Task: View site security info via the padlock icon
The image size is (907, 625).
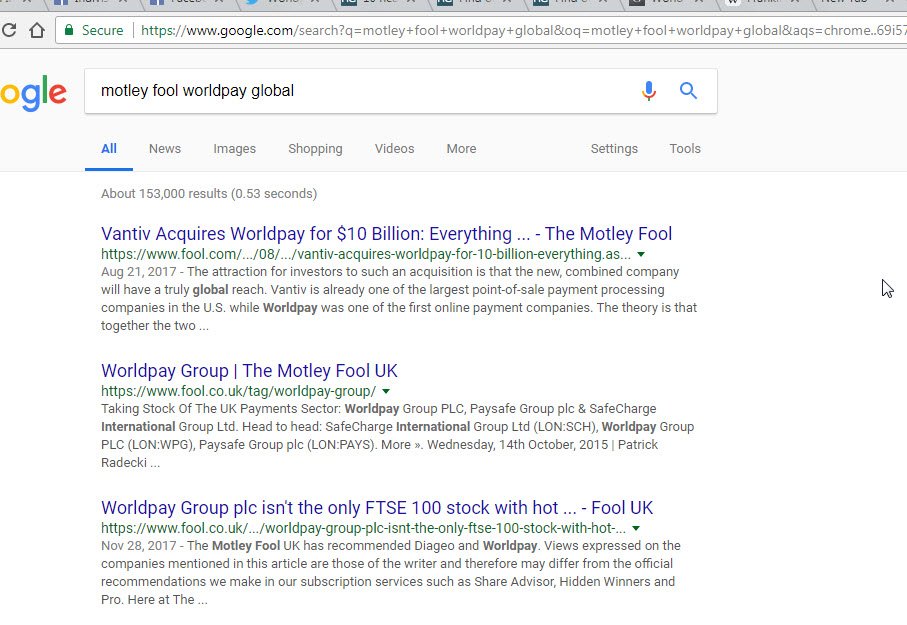Action: pyautogui.click(x=69, y=30)
